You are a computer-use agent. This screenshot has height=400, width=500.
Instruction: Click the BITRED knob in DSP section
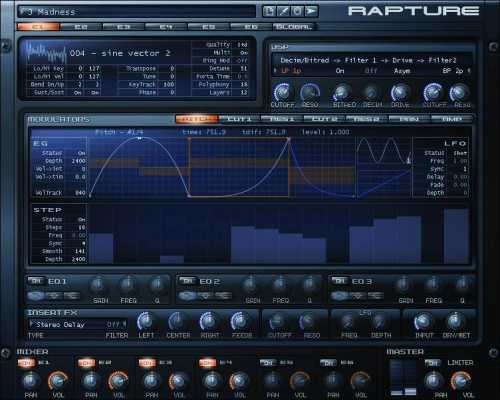(x=342, y=92)
